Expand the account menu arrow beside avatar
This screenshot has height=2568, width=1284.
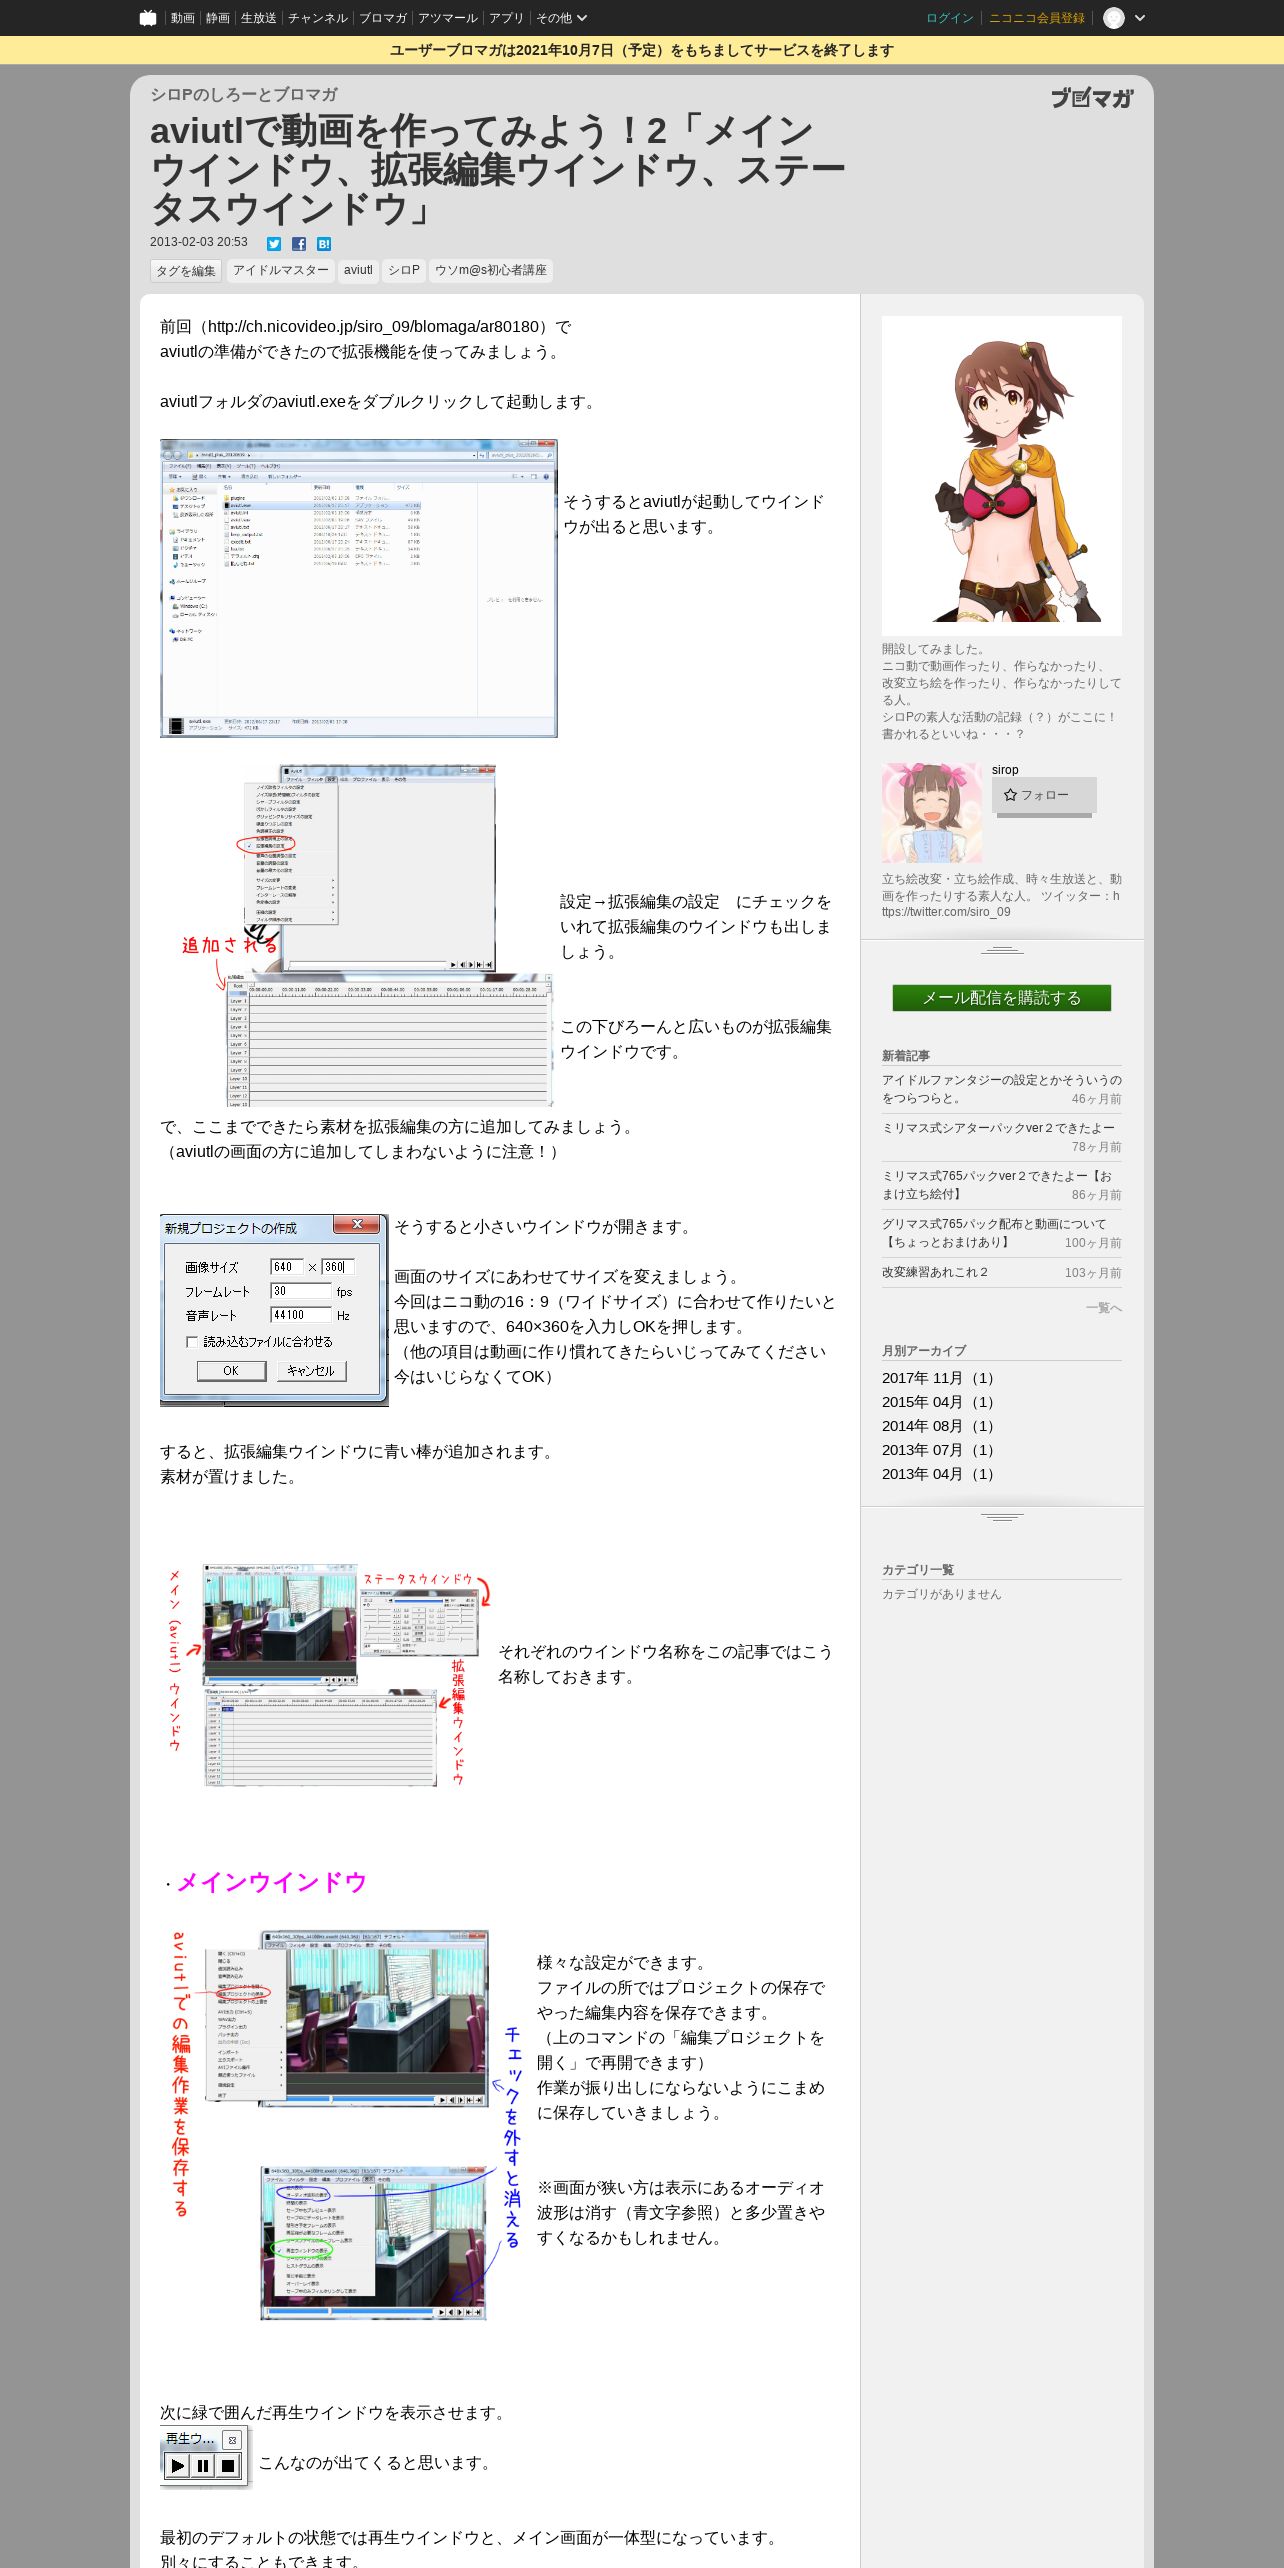[x=1140, y=18]
